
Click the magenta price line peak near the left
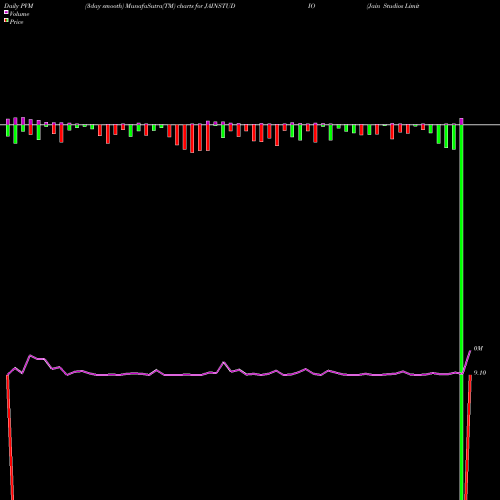click(30, 356)
